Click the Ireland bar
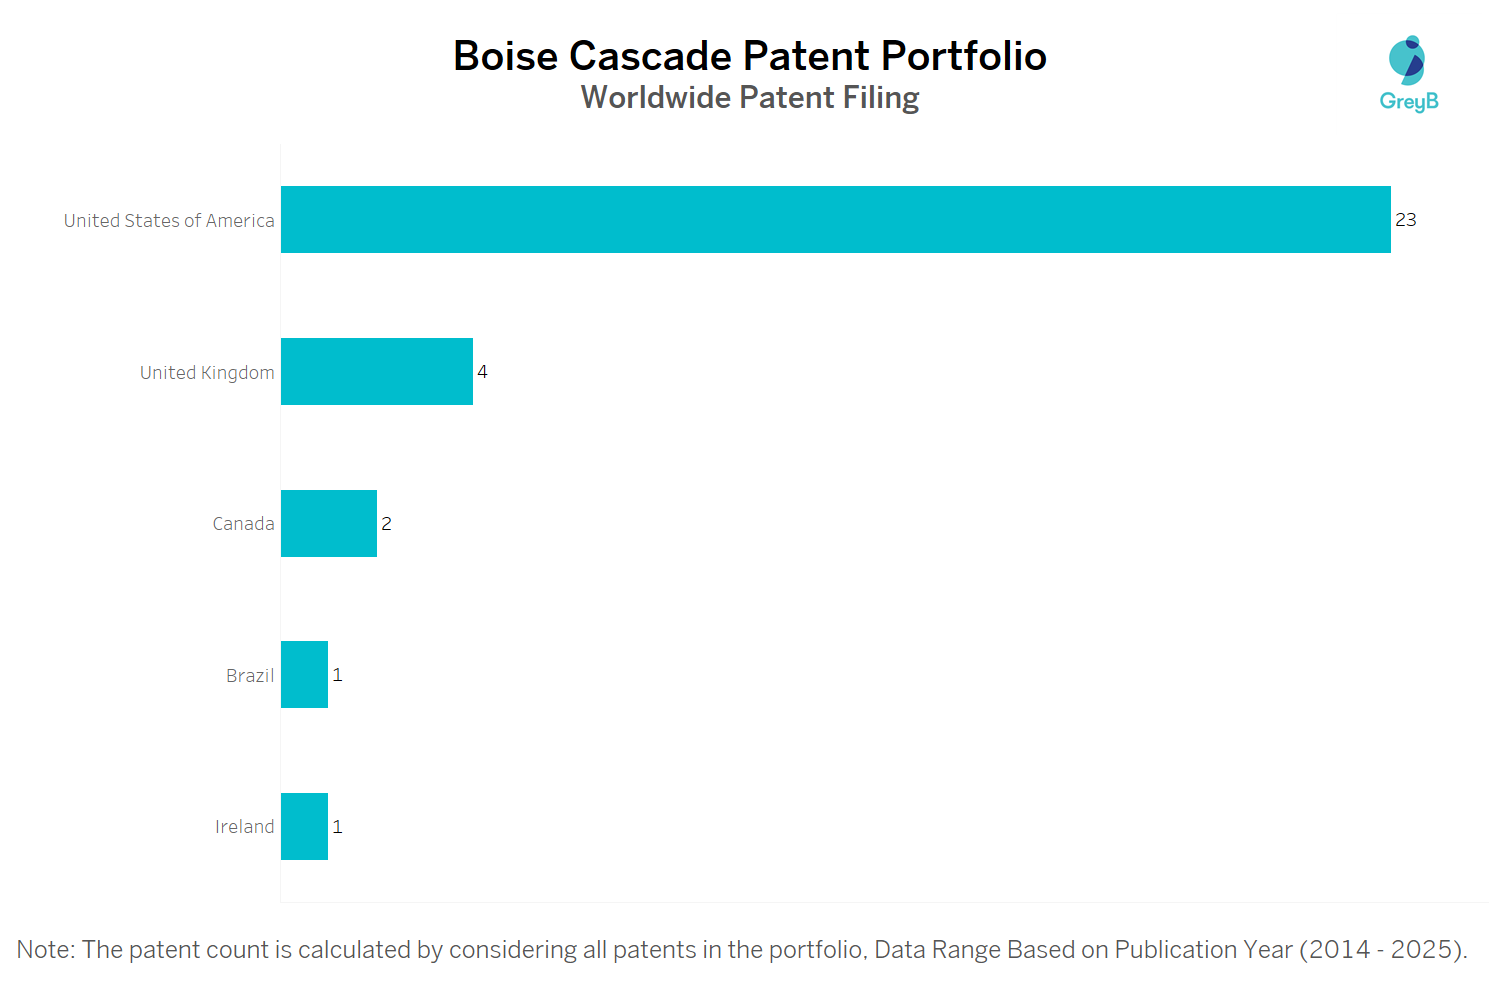 pyautogui.click(x=304, y=827)
